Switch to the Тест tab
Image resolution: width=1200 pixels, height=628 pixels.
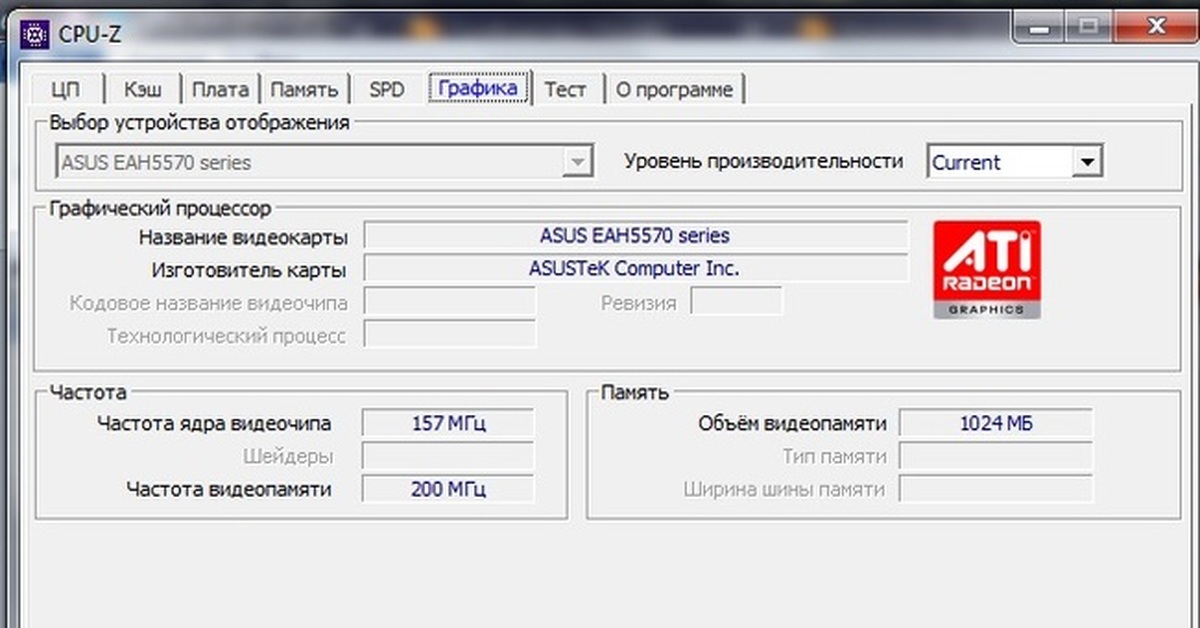point(565,89)
